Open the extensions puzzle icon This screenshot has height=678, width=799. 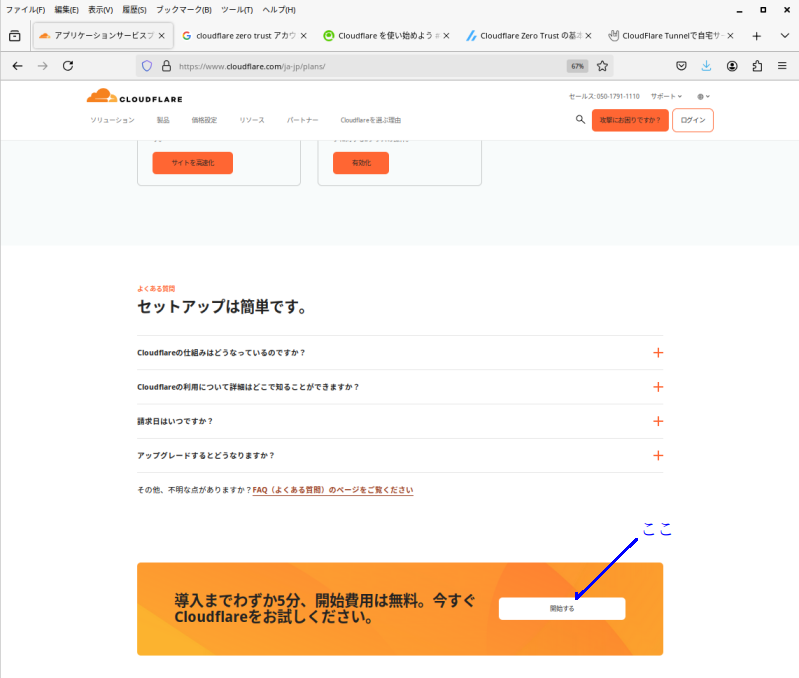(x=757, y=66)
